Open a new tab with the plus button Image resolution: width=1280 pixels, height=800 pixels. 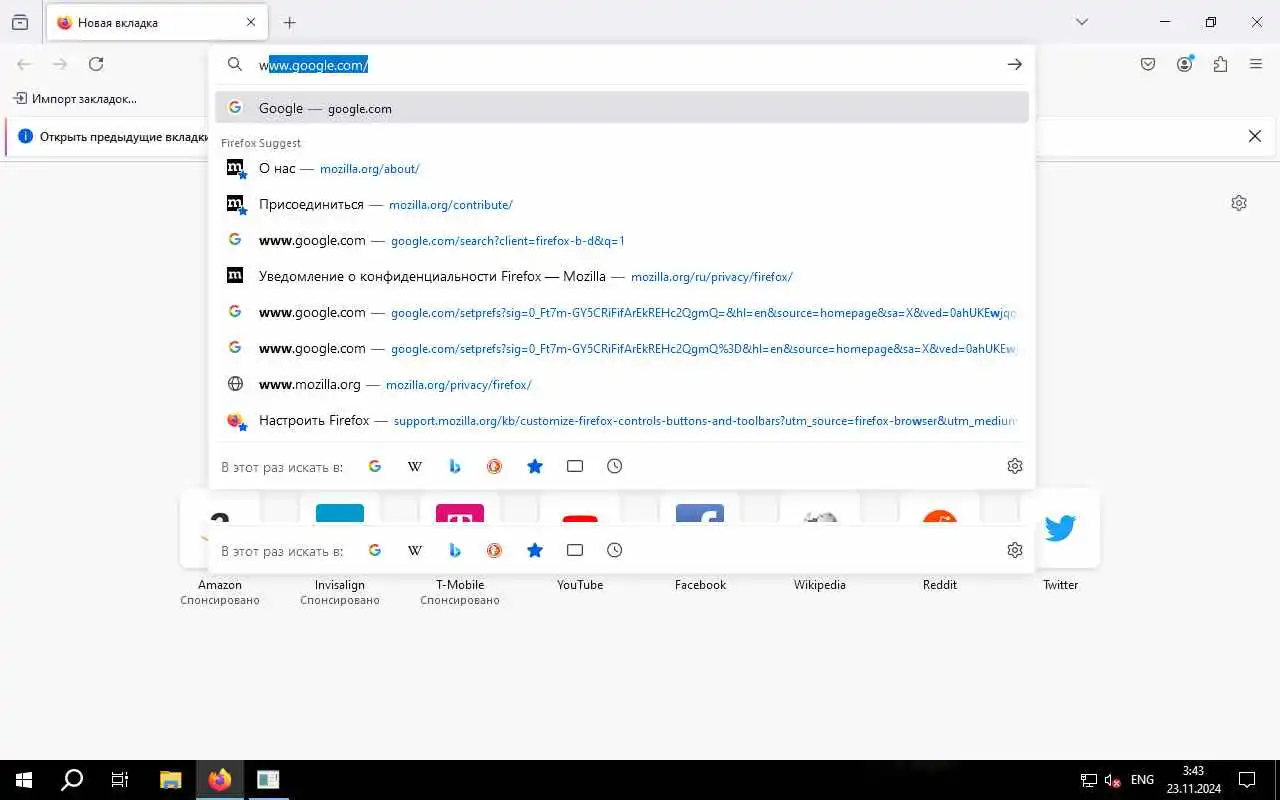click(x=289, y=22)
